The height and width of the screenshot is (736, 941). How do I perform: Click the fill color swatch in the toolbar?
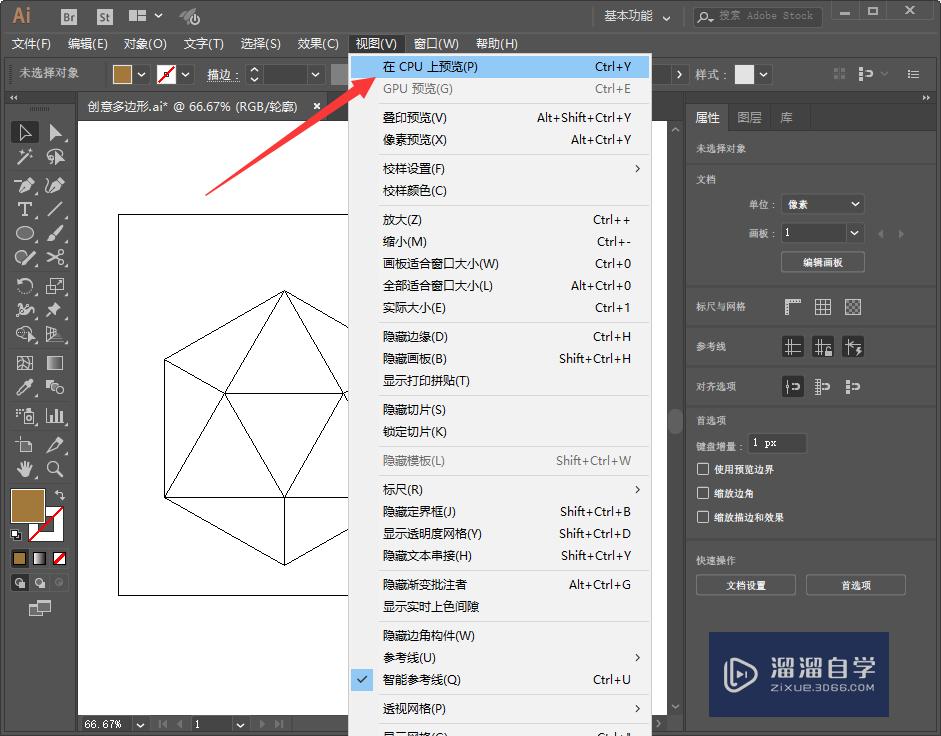click(x=28, y=504)
